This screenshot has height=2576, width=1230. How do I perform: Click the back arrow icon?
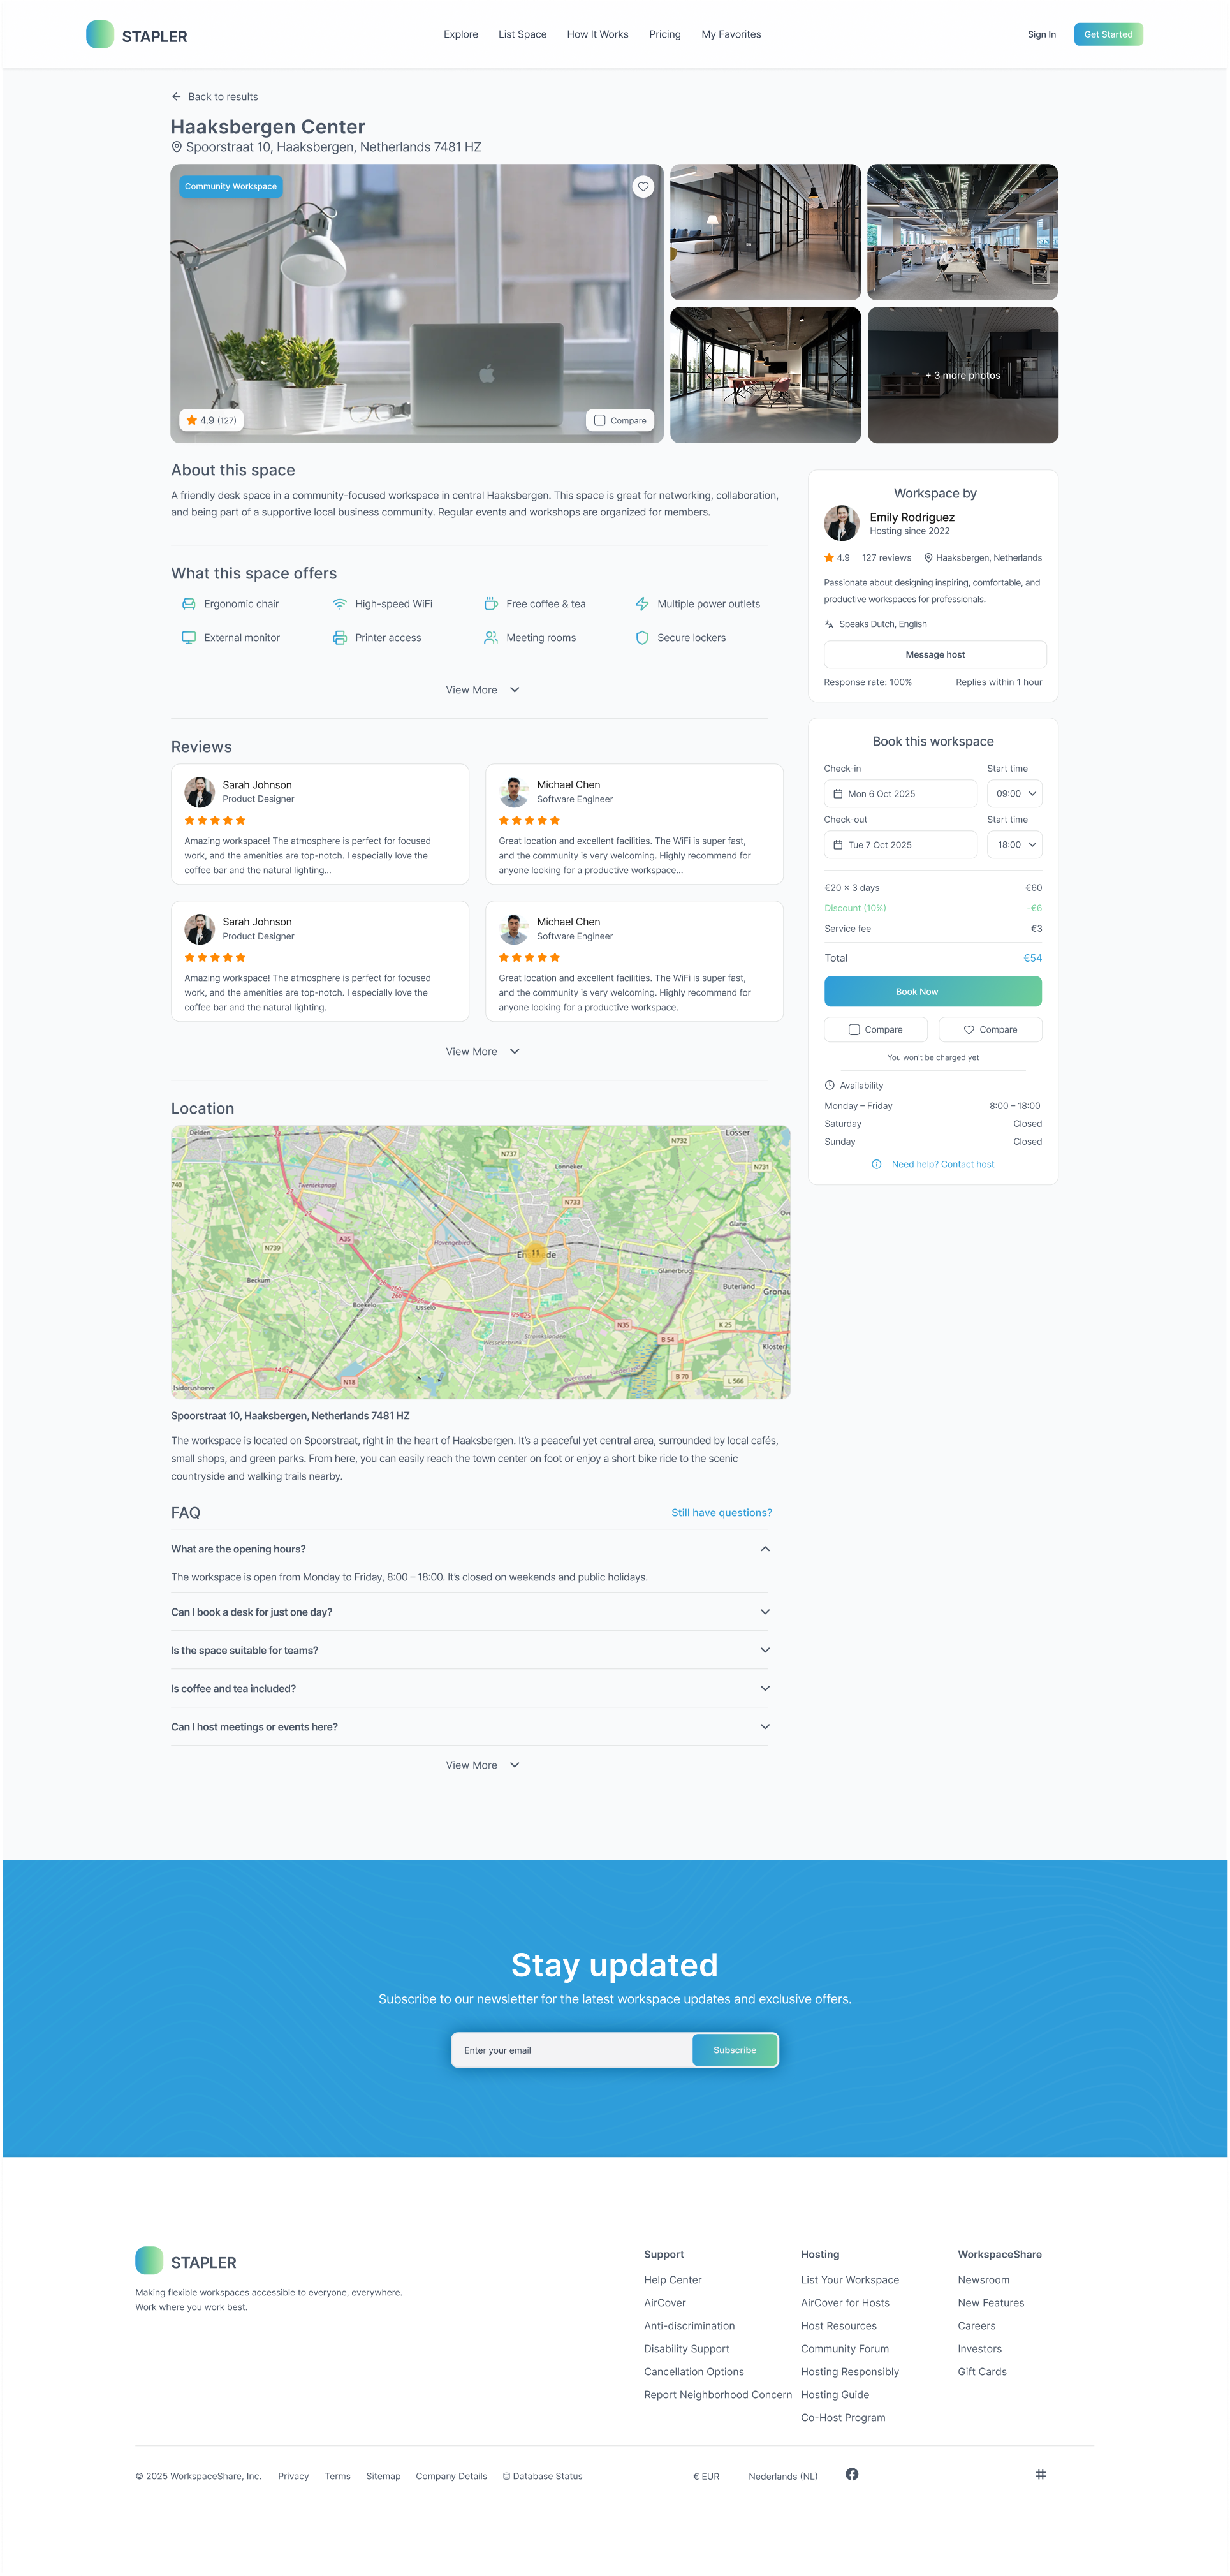tap(177, 97)
